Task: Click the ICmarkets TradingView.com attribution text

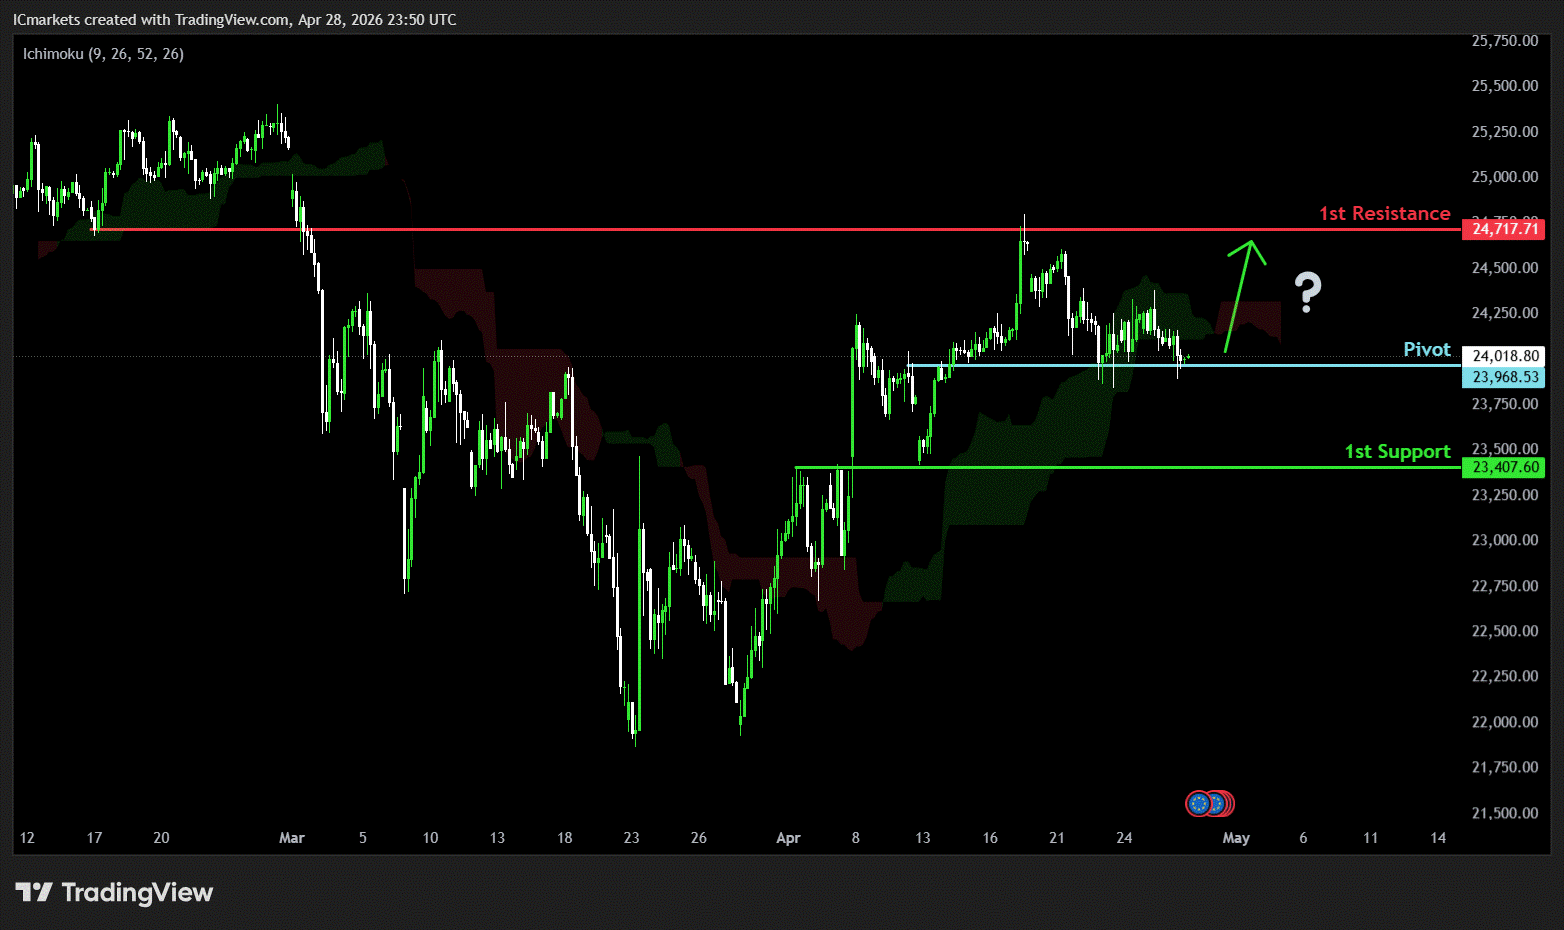Action: pyautogui.click(x=234, y=20)
